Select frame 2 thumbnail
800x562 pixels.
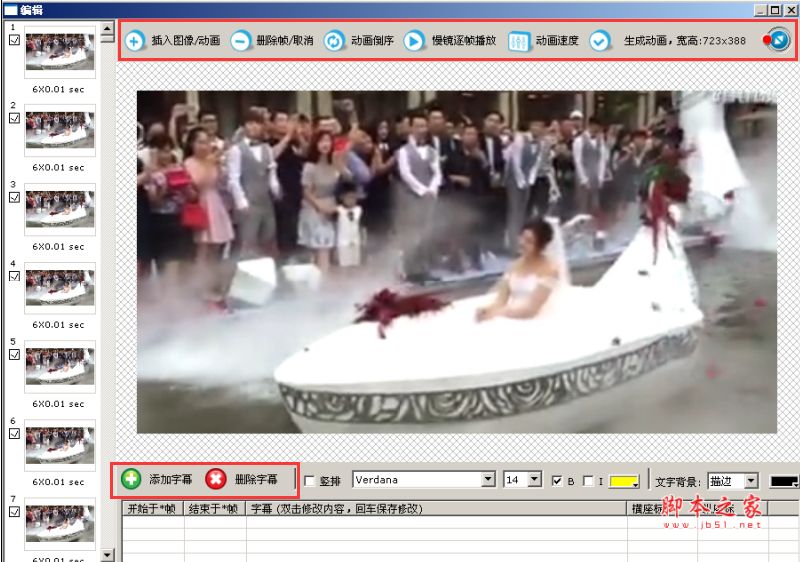(60, 130)
